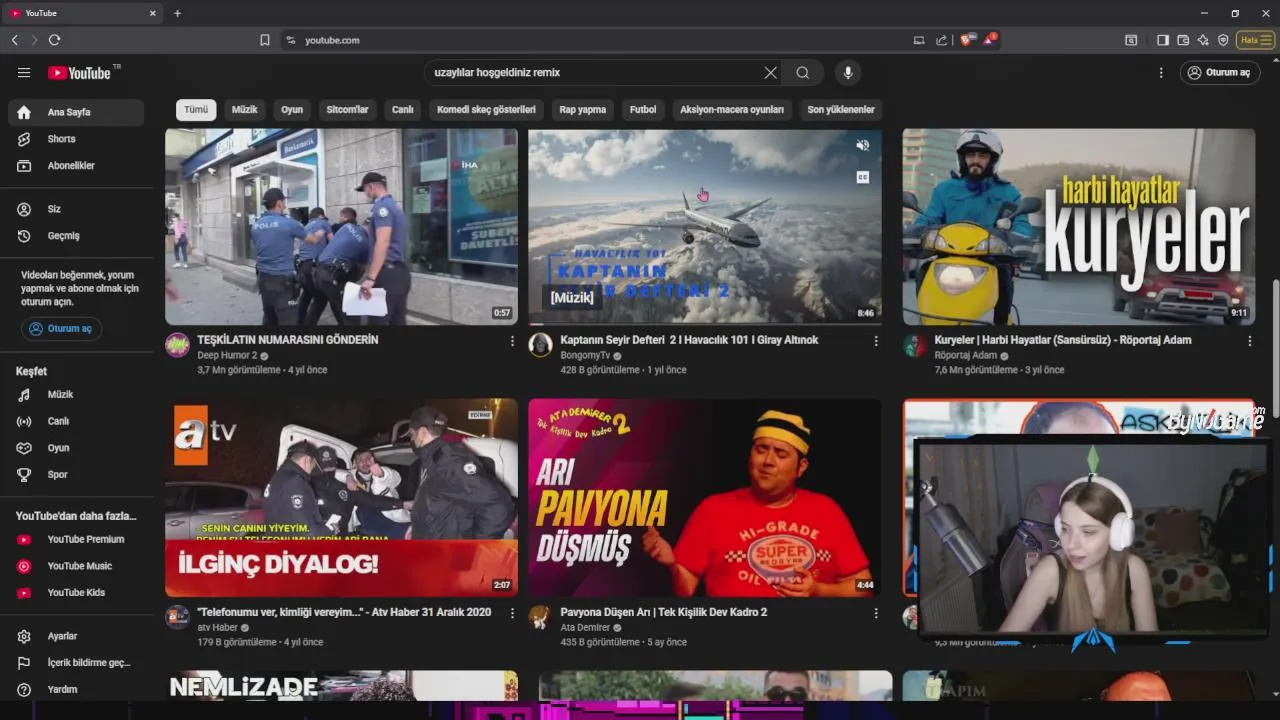The width and height of the screenshot is (1280, 720).
Task: Click the youtube.com address bar
Action: point(600,40)
